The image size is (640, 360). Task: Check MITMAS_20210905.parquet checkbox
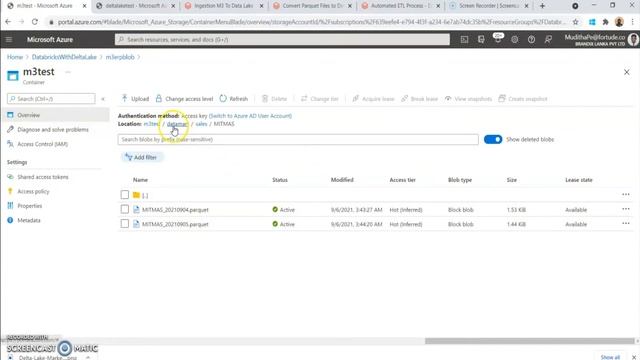pyautogui.click(x=124, y=224)
